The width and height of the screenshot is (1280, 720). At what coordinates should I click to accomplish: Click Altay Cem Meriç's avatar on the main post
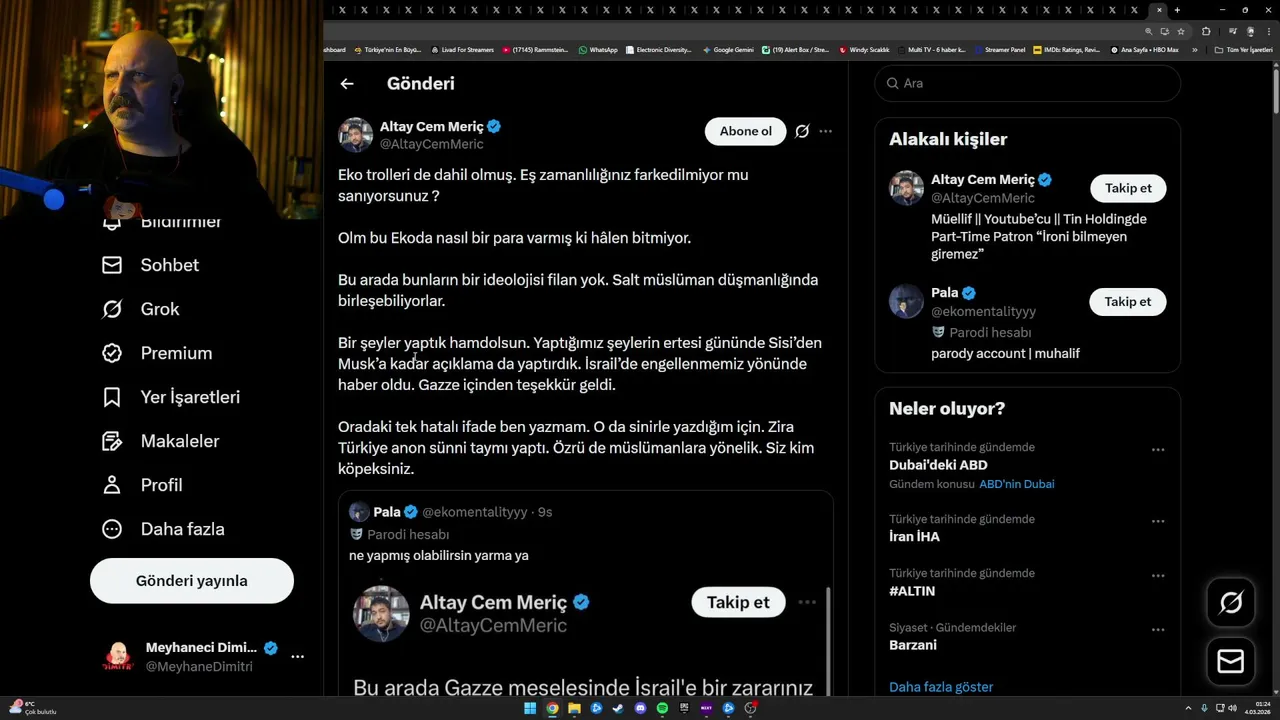tap(355, 135)
